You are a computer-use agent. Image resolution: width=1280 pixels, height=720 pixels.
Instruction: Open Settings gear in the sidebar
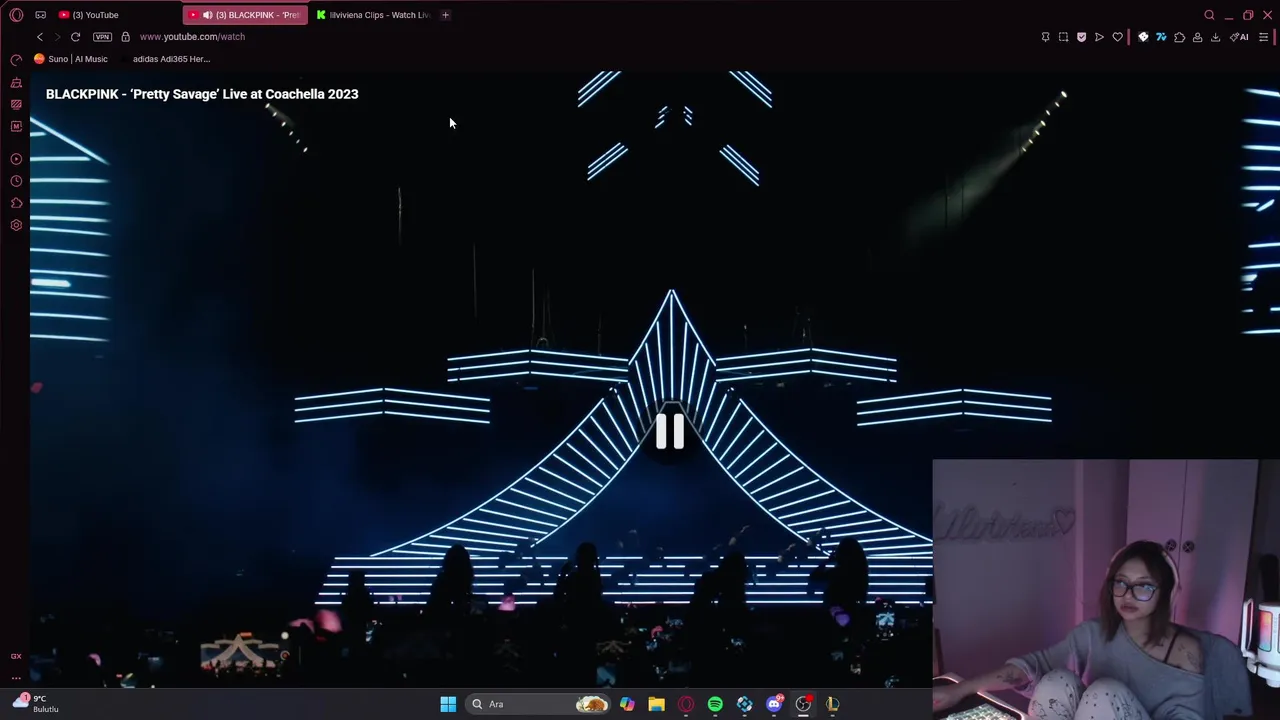coord(16,225)
